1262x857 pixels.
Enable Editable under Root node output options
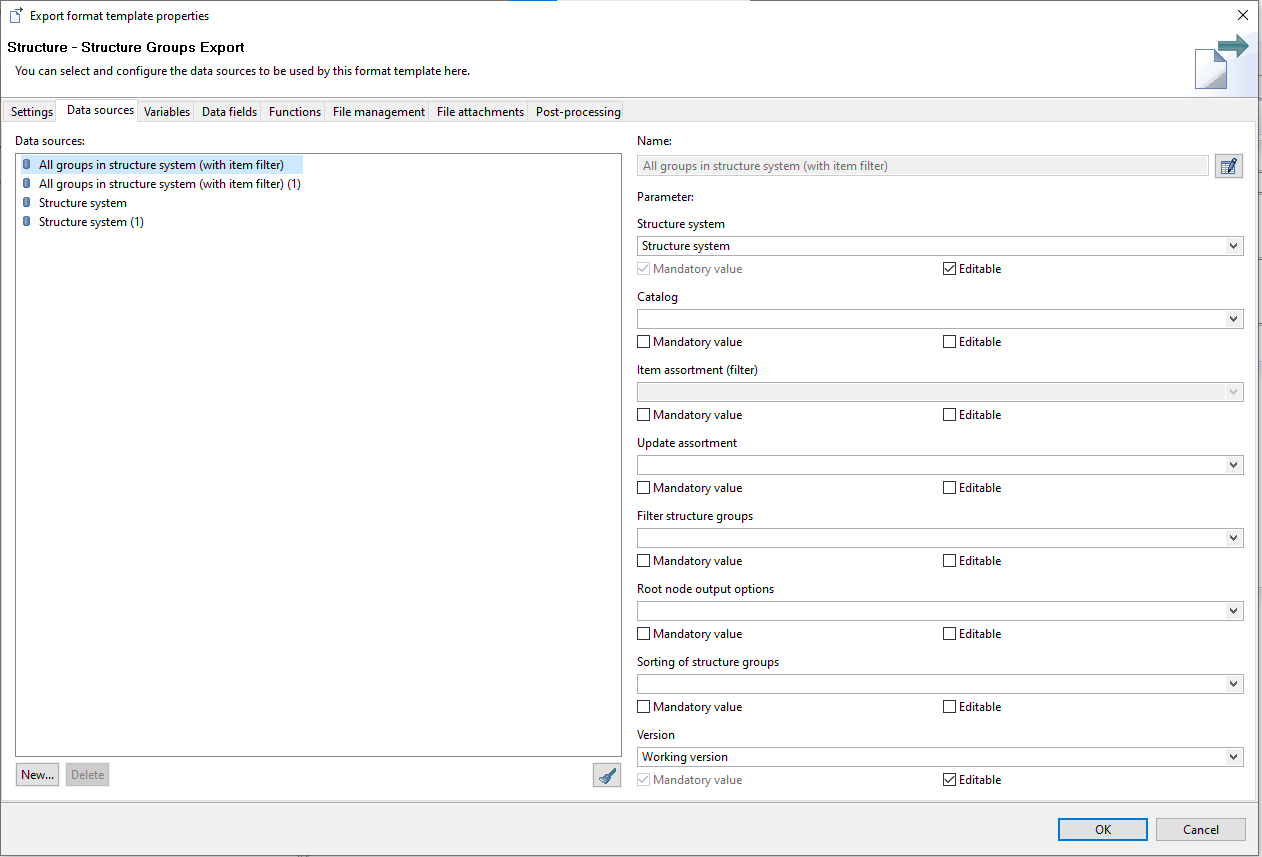tap(949, 634)
